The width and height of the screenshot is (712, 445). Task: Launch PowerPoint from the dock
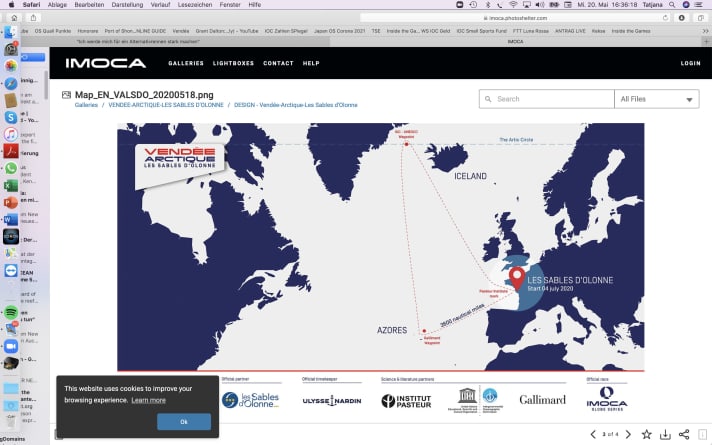click(10, 202)
